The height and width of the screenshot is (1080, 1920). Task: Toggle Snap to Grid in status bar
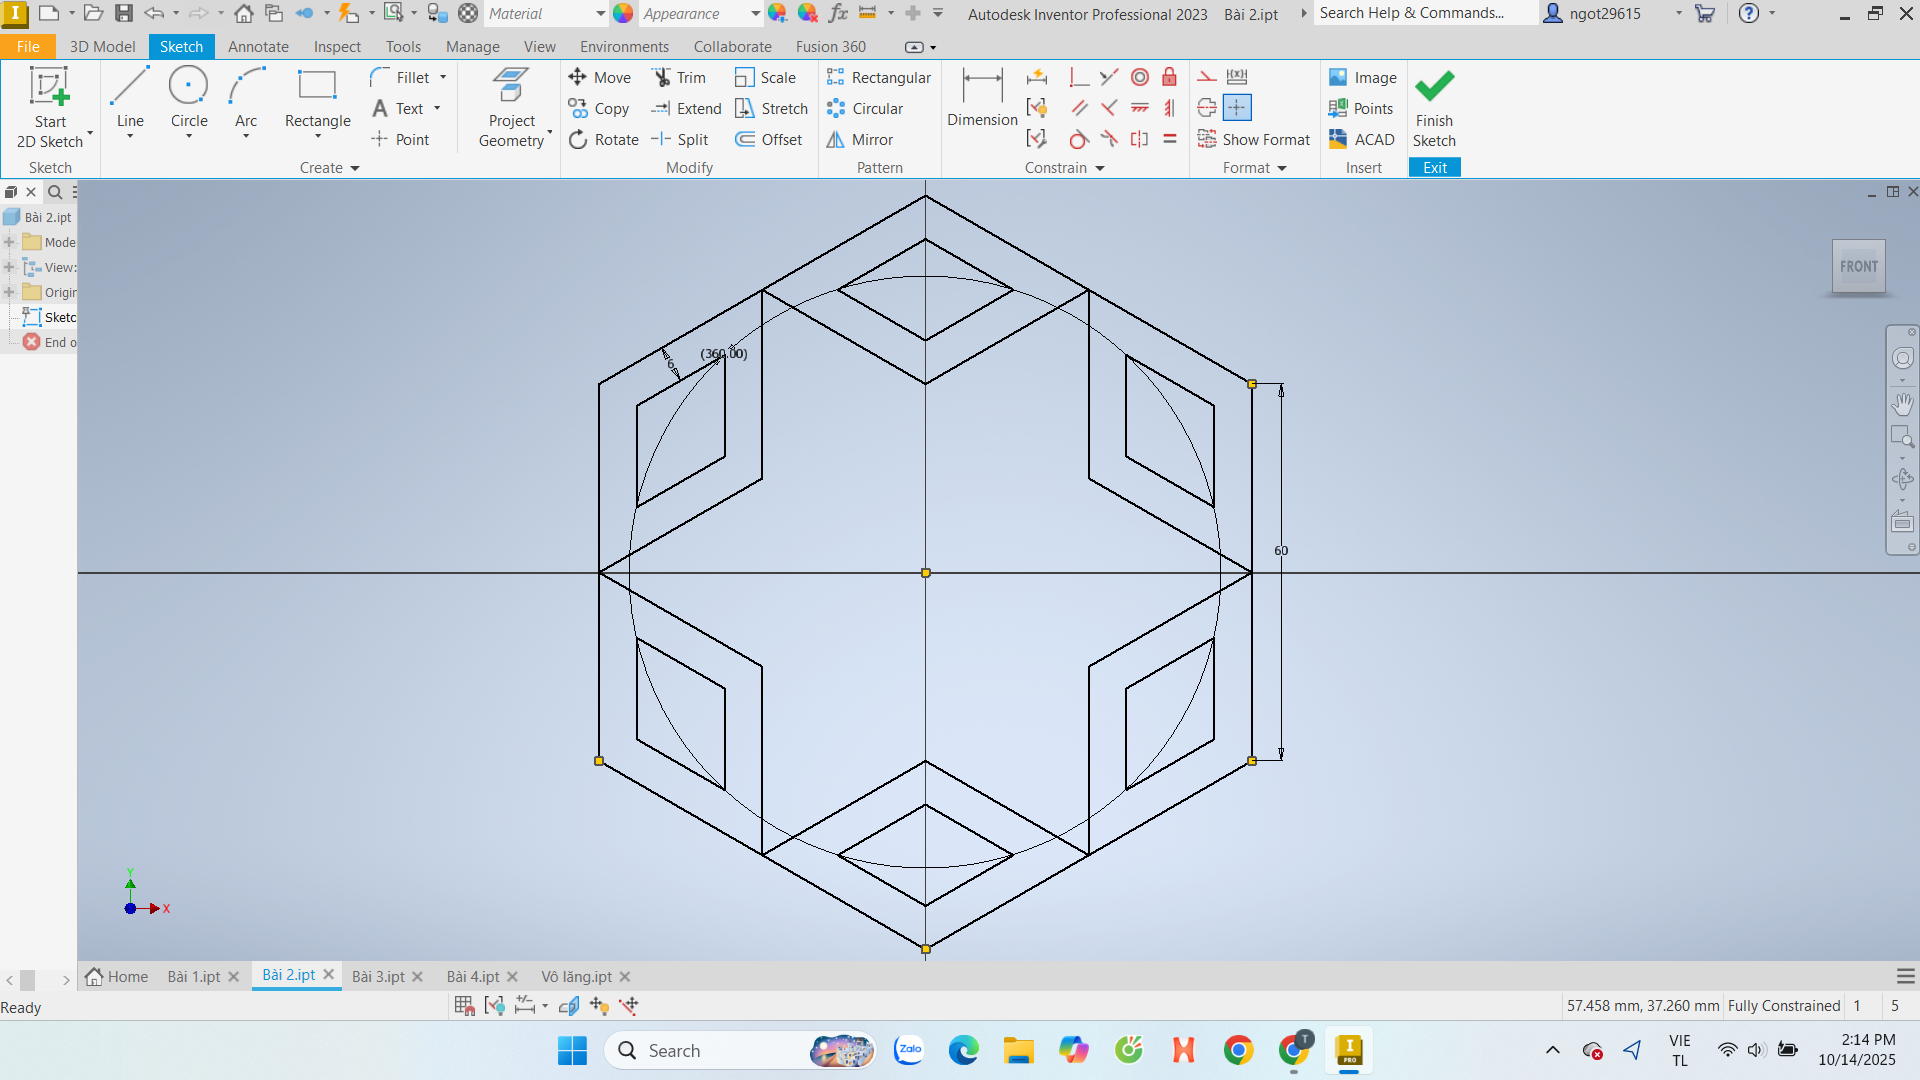(x=464, y=1006)
